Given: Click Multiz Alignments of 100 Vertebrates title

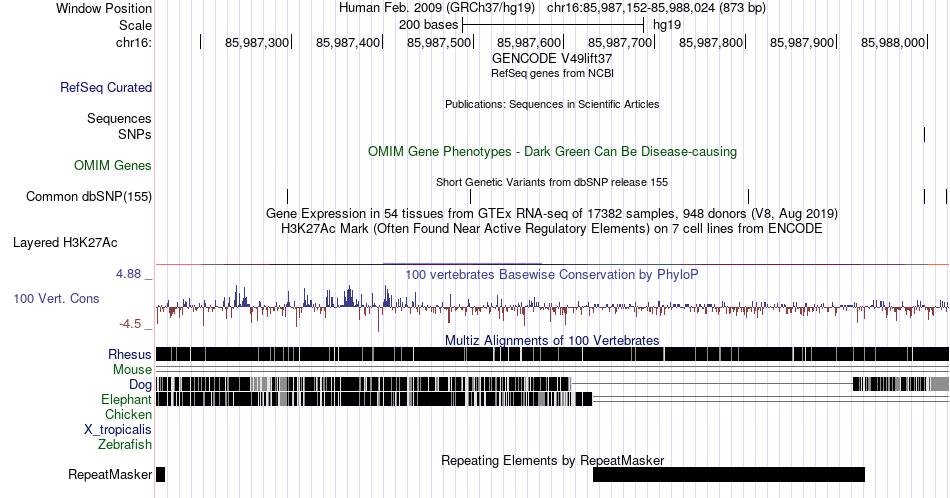Looking at the screenshot, I should 552,340.
